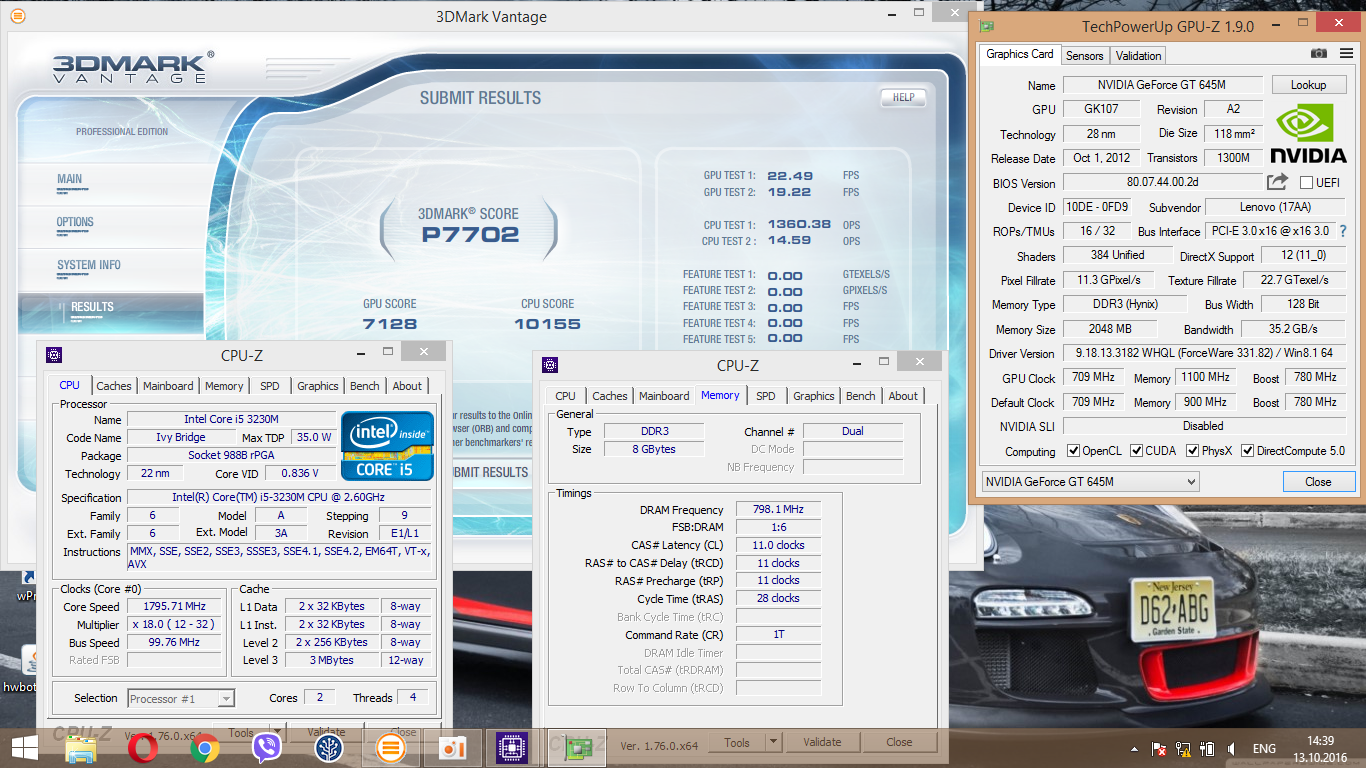Open Viber from the taskbar
Screen dimensions: 1366x768
[x=267, y=748]
